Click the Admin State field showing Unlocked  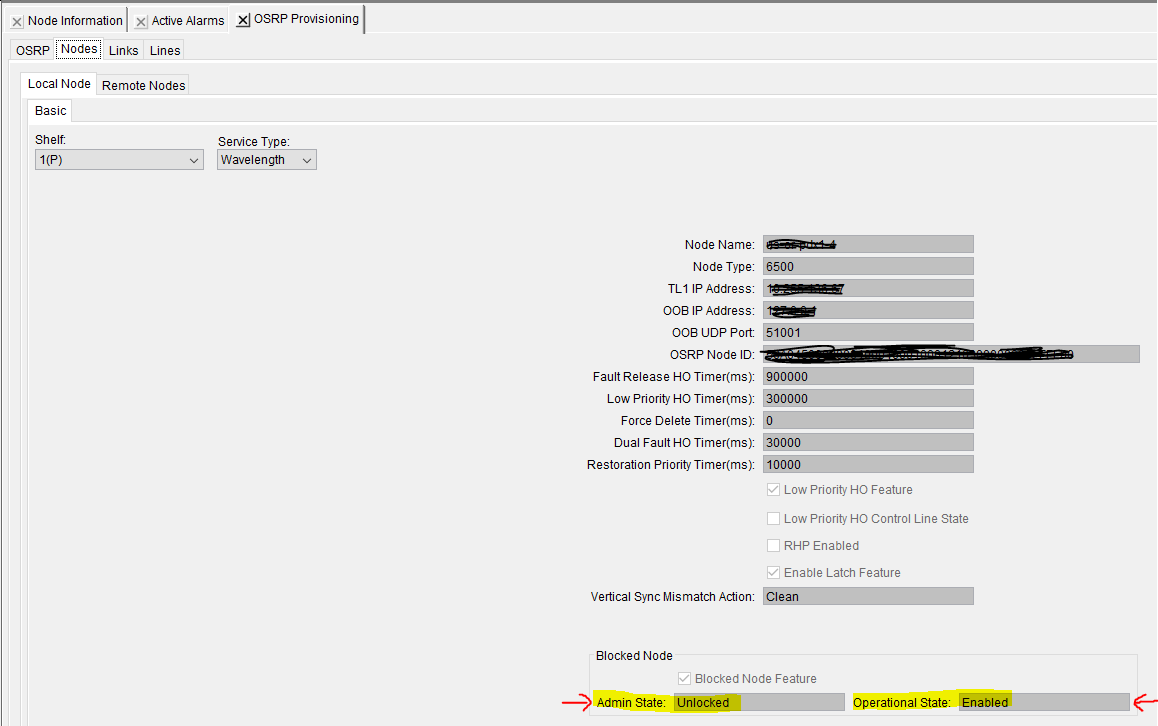[759, 702]
